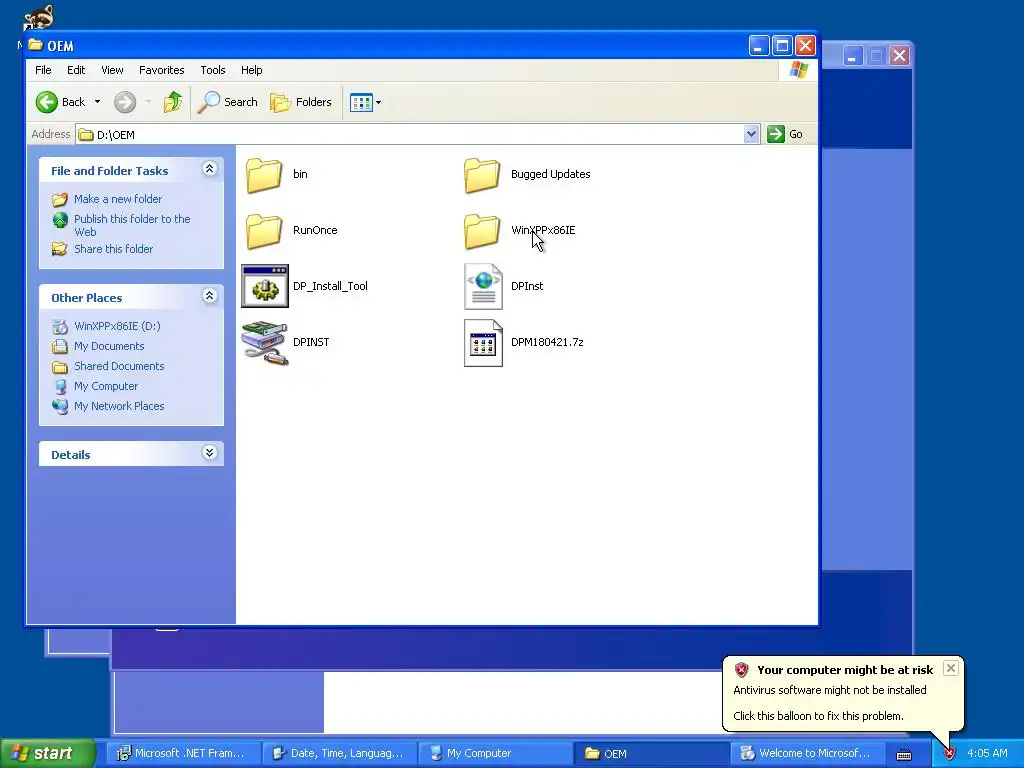The image size is (1024, 768).
Task: Open Shared Documents link
Action: click(x=119, y=366)
